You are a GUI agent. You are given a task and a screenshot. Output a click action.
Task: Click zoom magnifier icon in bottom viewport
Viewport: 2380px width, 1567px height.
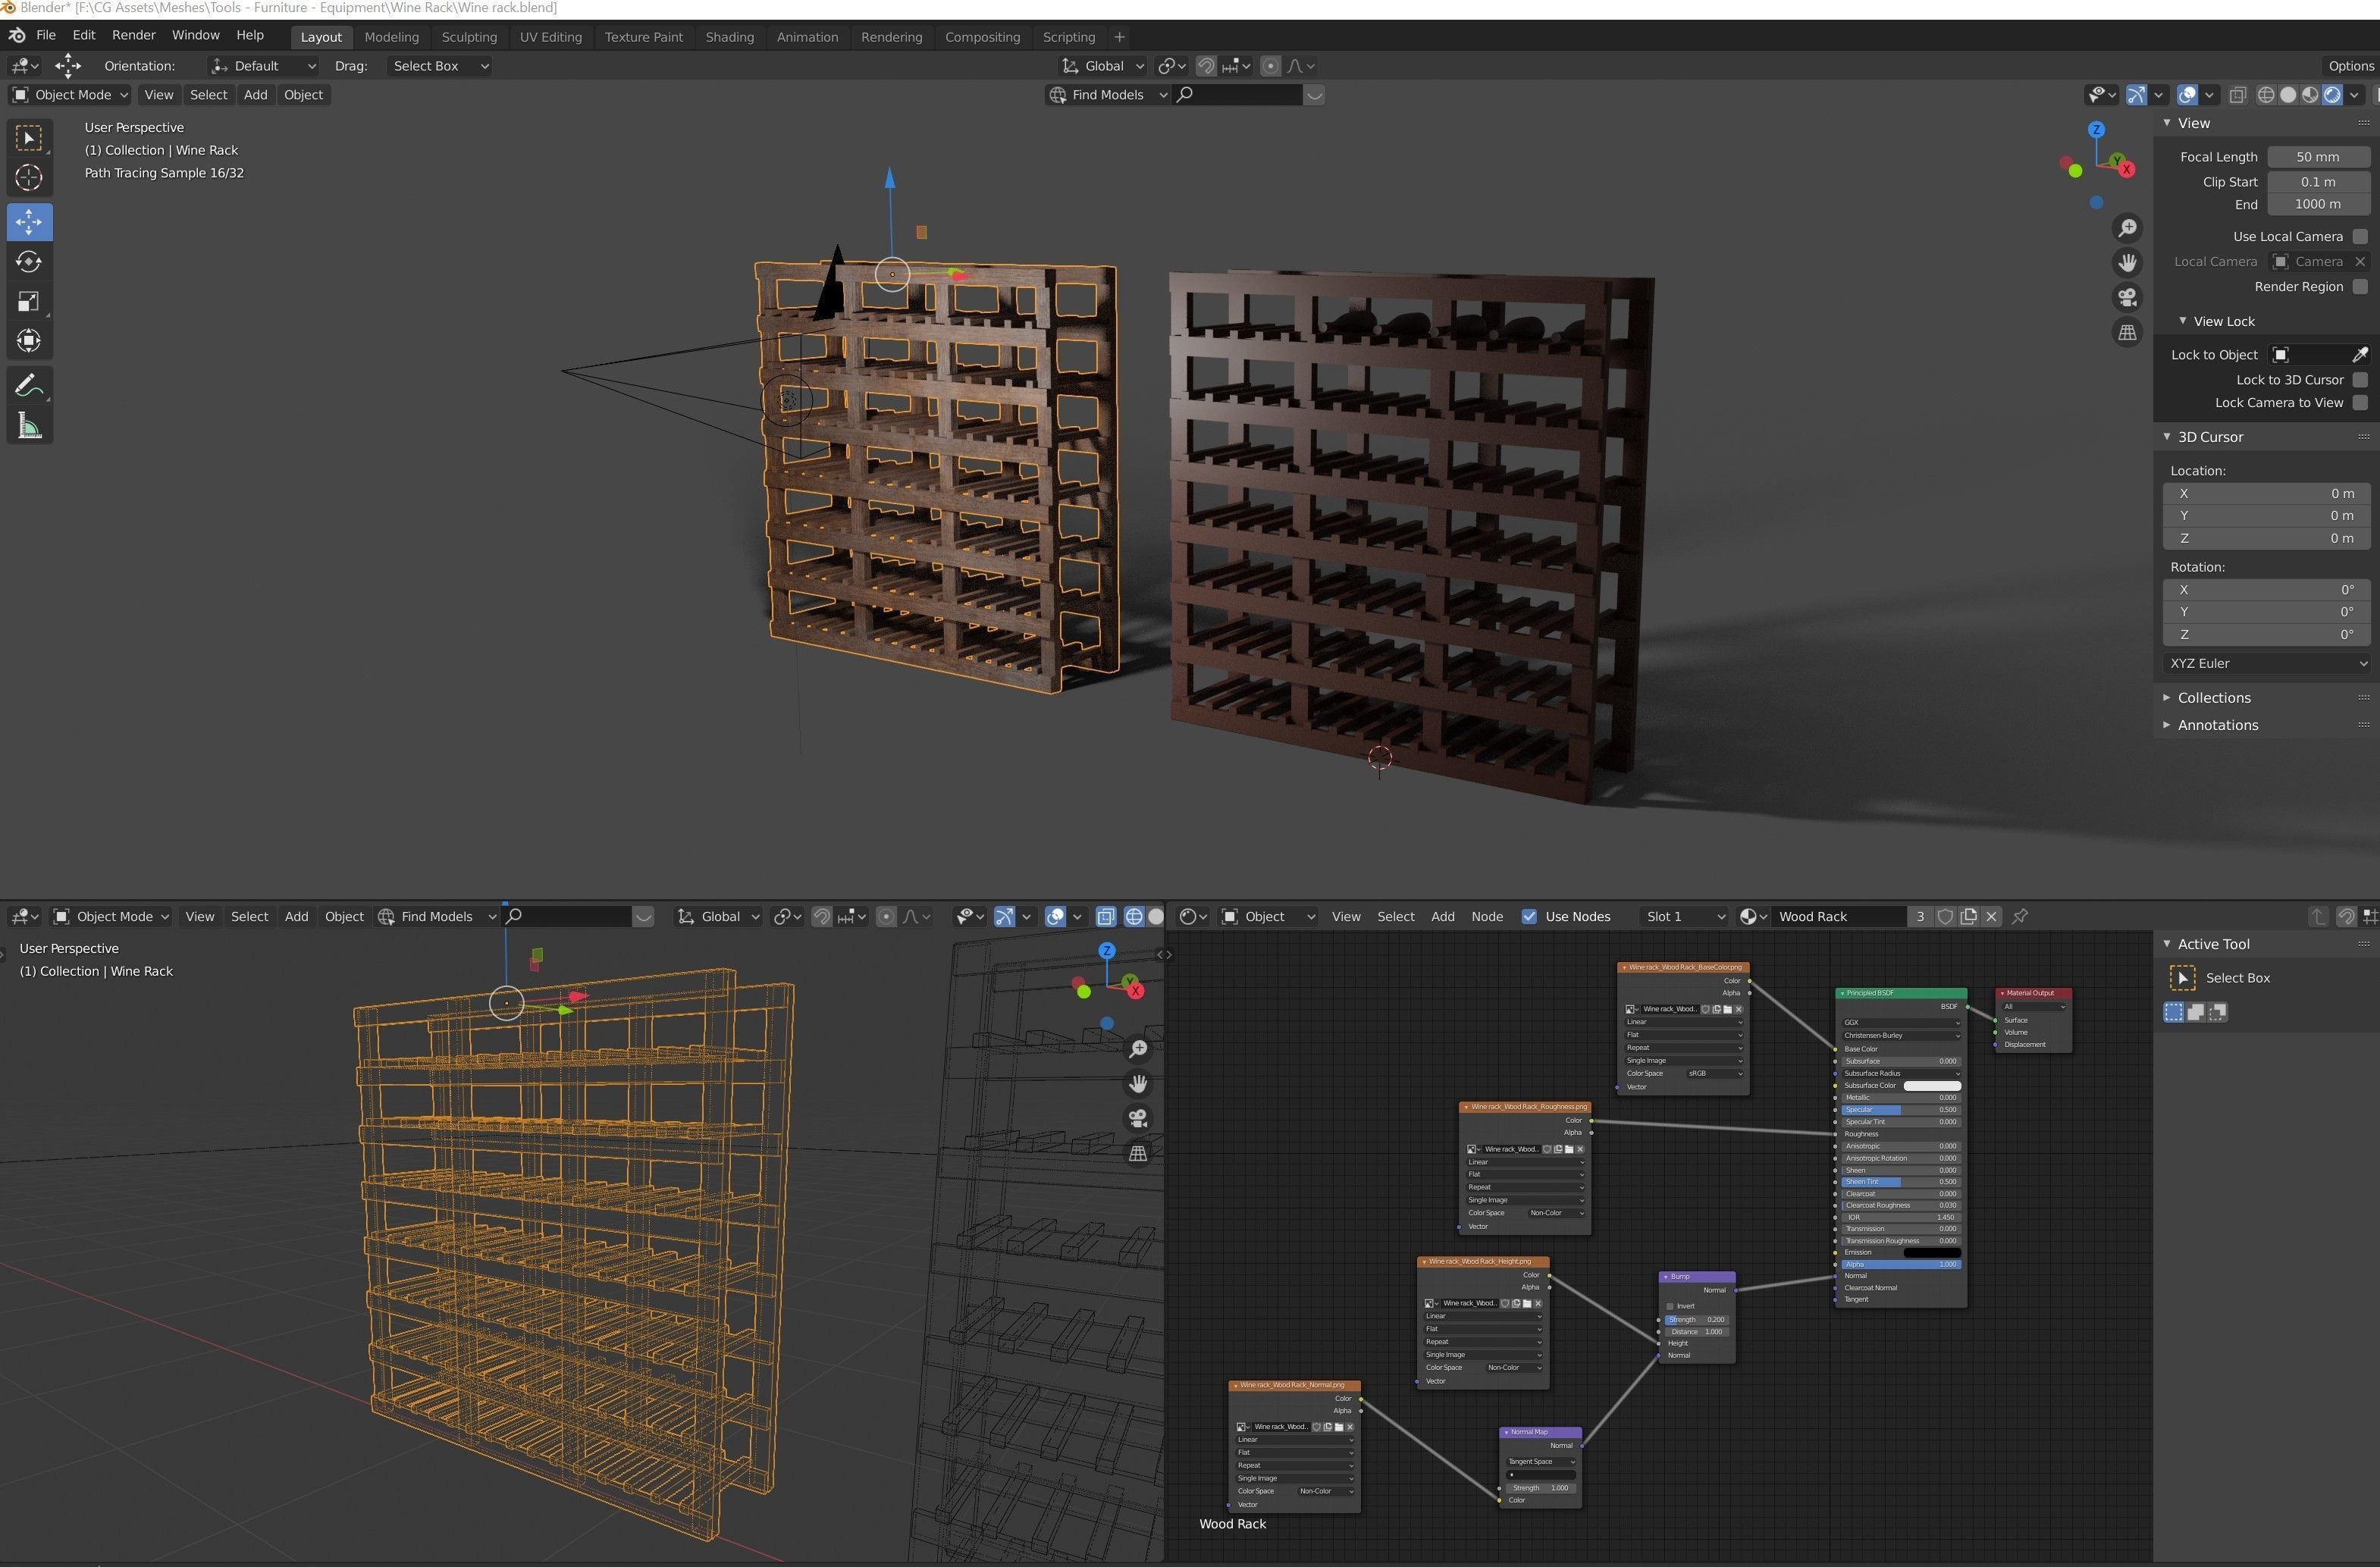(x=1138, y=1049)
